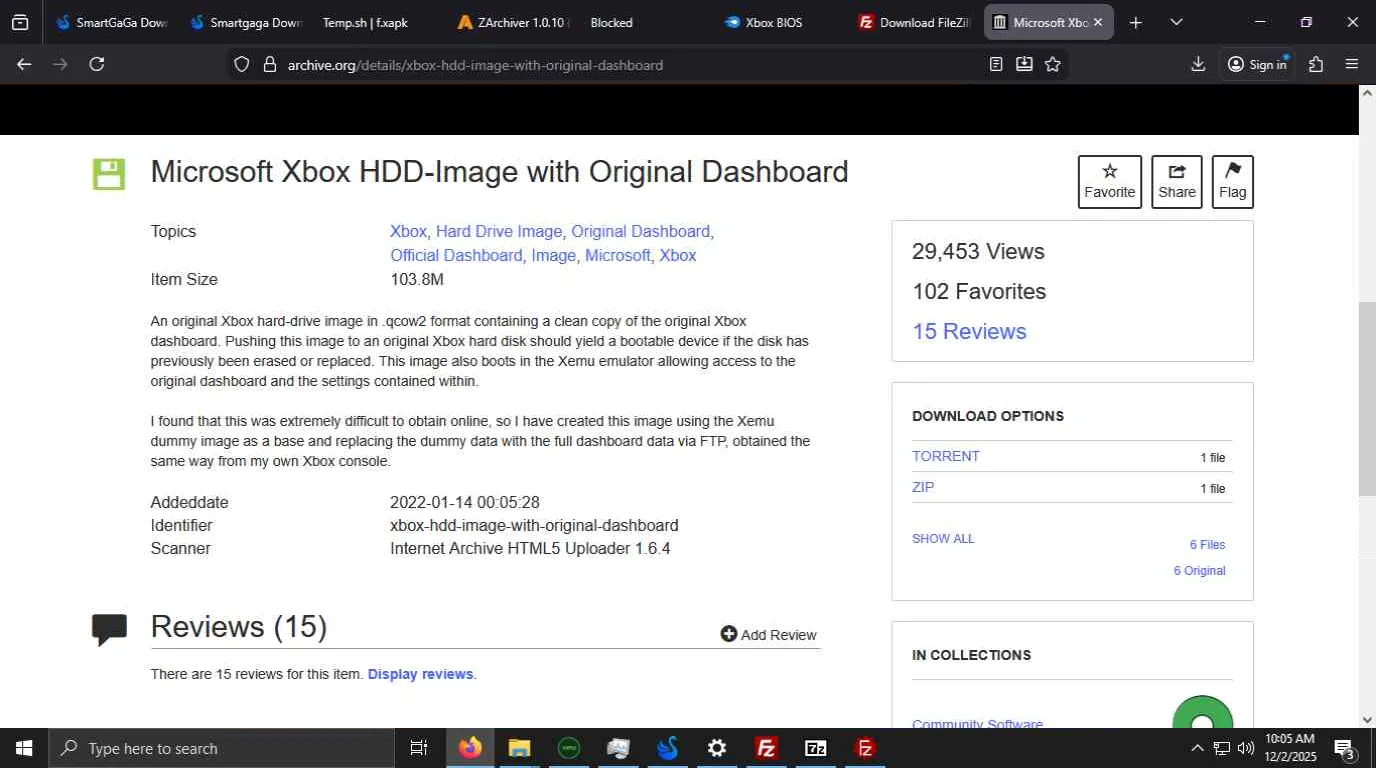The width and height of the screenshot is (1376, 768).
Task: Open the Hard Drive Image topic link
Action: coord(499,231)
